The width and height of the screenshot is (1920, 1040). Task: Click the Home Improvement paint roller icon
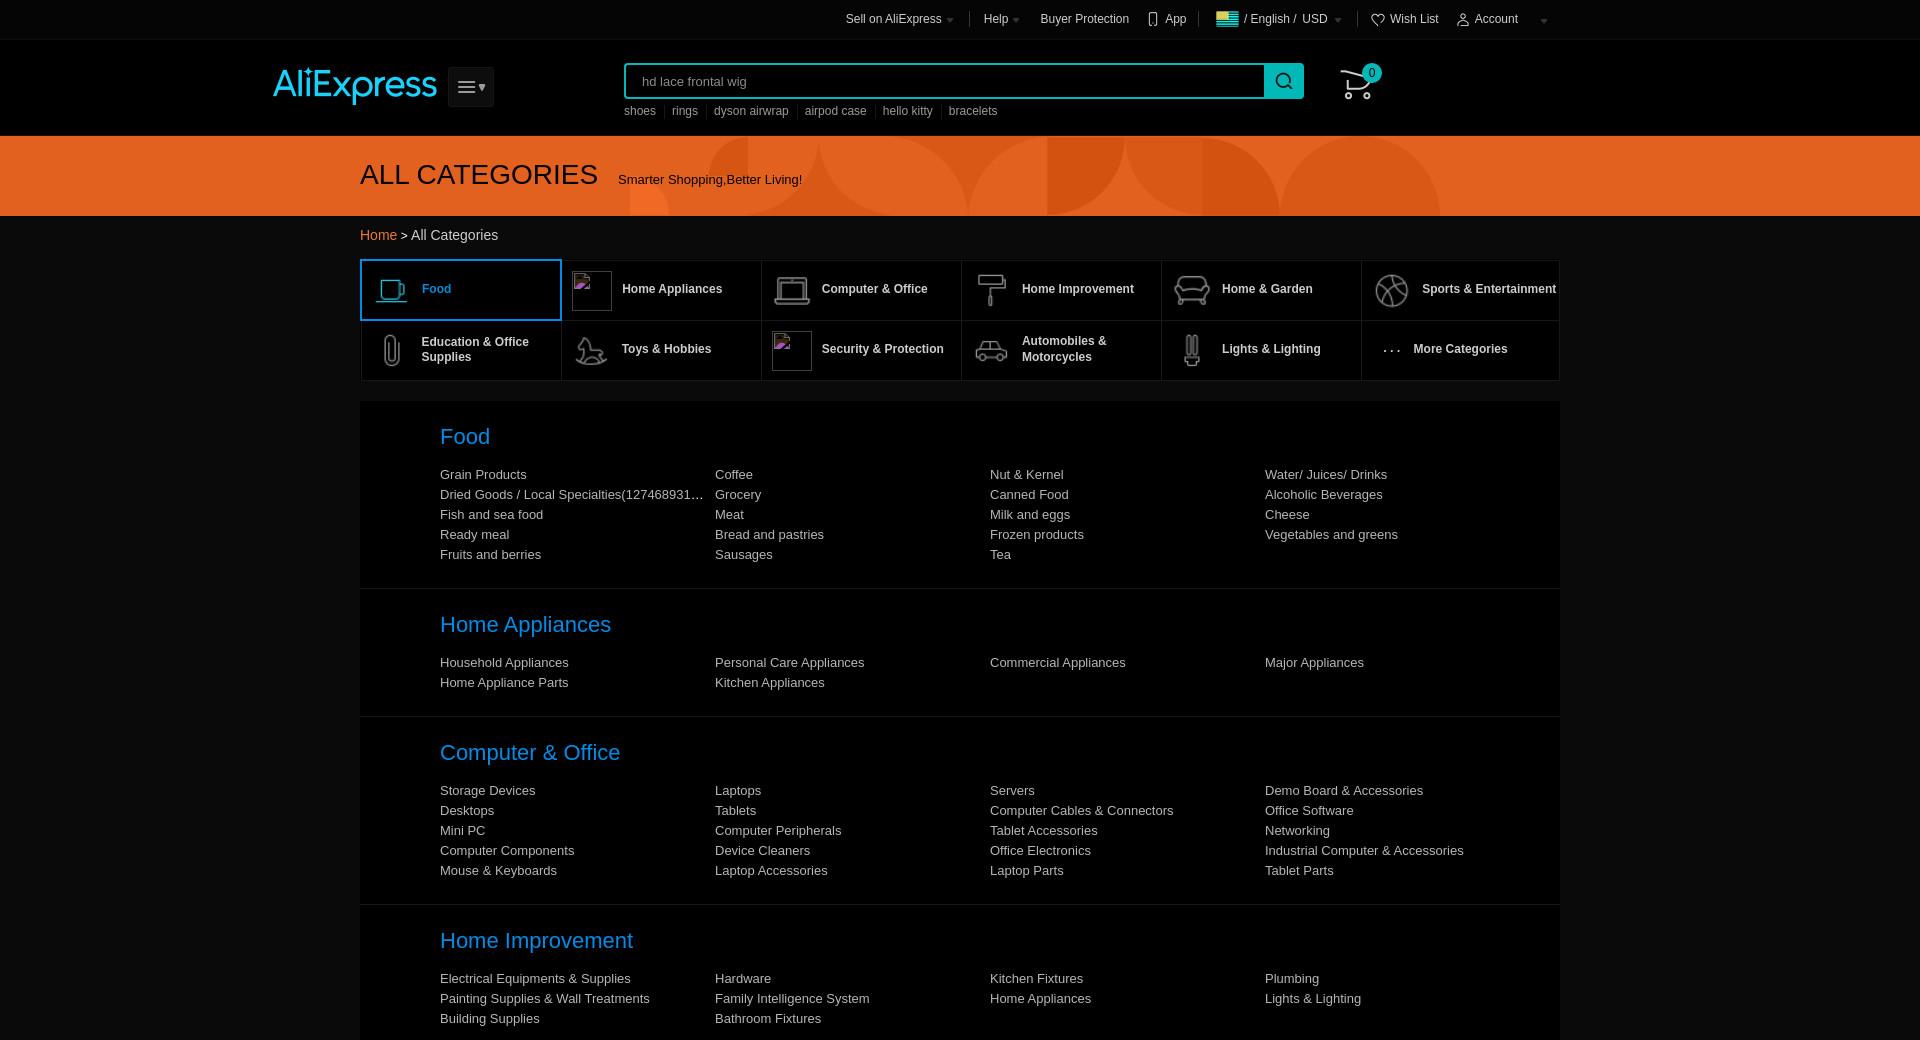tap(991, 290)
